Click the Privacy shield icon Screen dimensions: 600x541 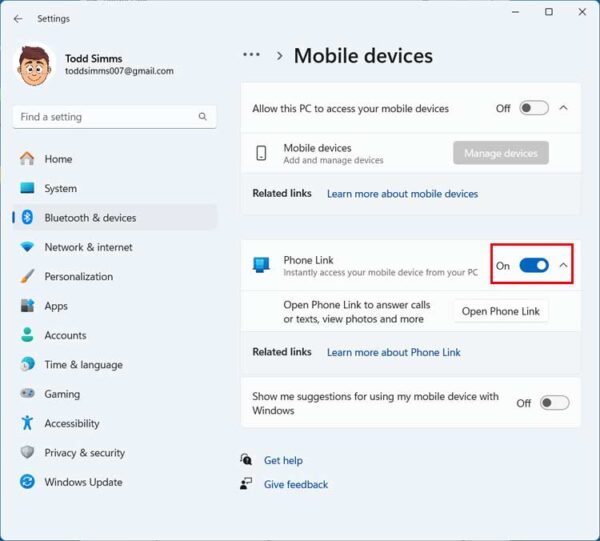[x=27, y=452]
